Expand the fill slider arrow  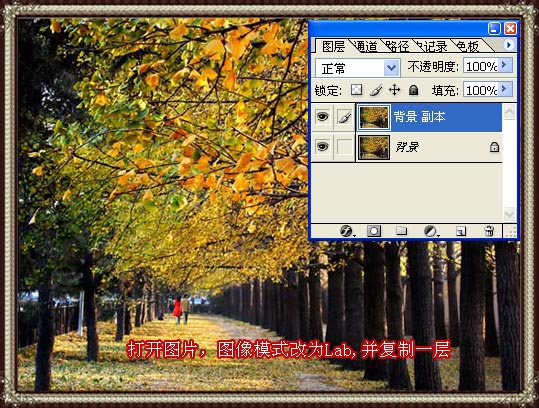tap(505, 89)
